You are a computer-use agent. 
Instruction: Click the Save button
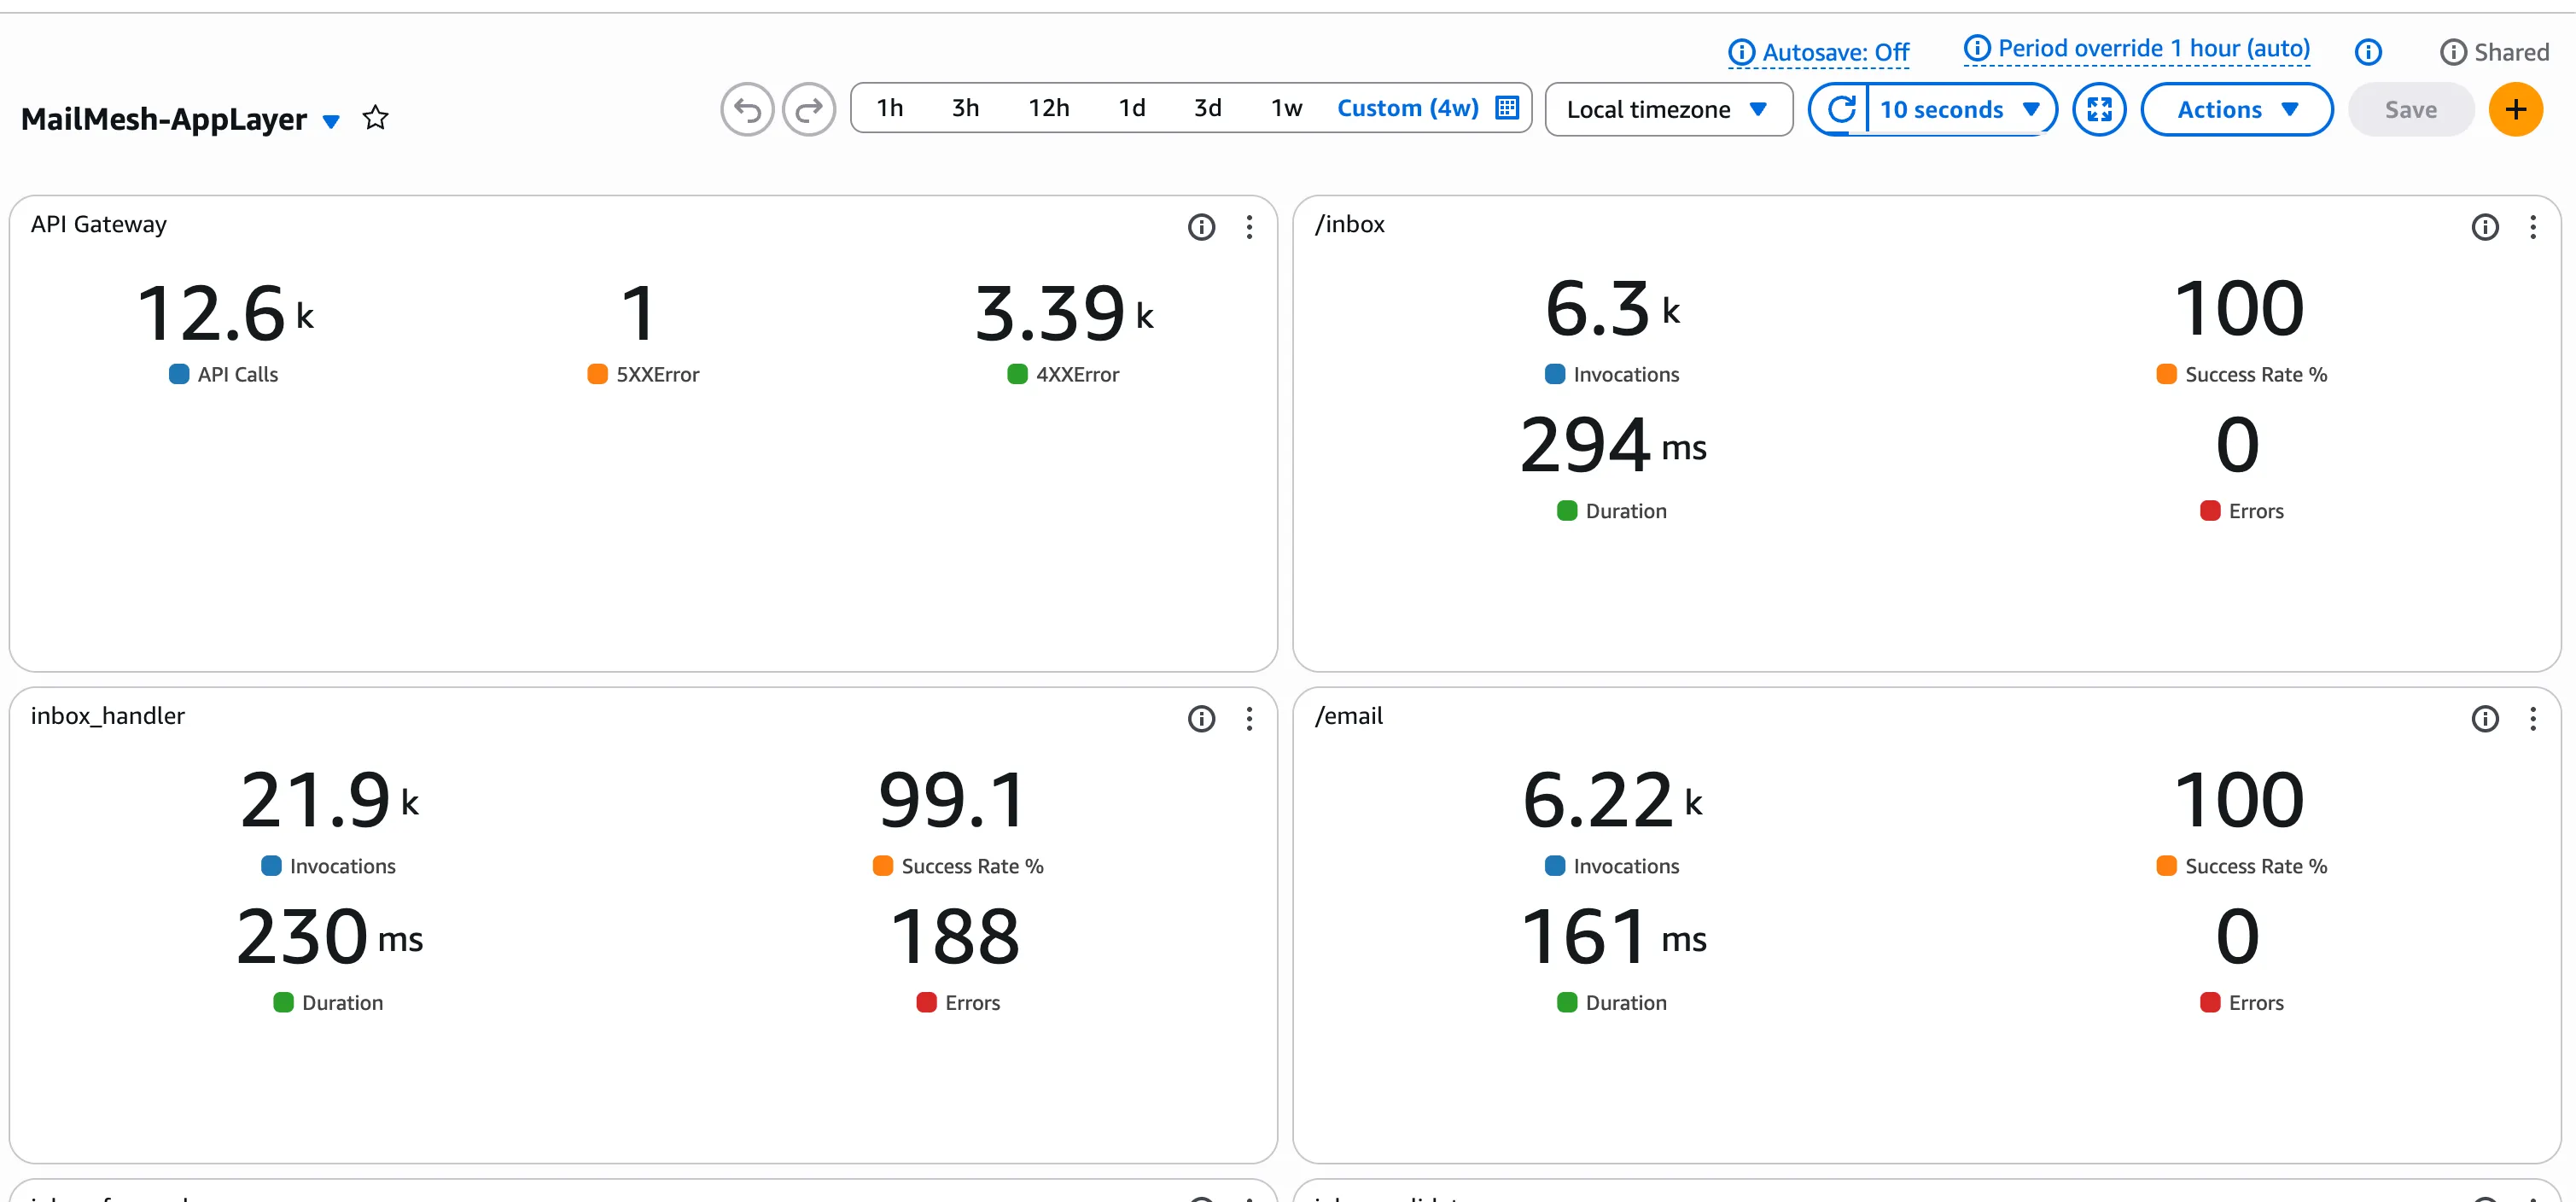pyautogui.click(x=2410, y=109)
